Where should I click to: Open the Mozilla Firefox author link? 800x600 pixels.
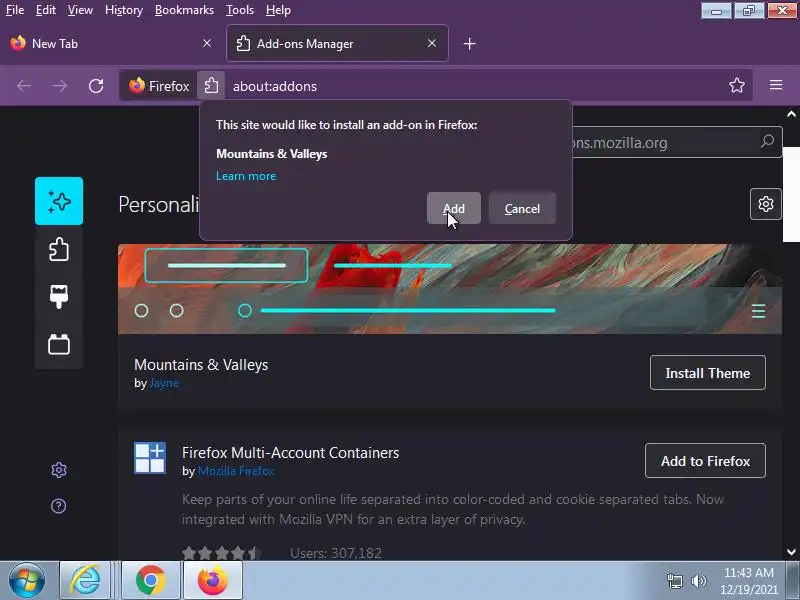[x=236, y=471]
